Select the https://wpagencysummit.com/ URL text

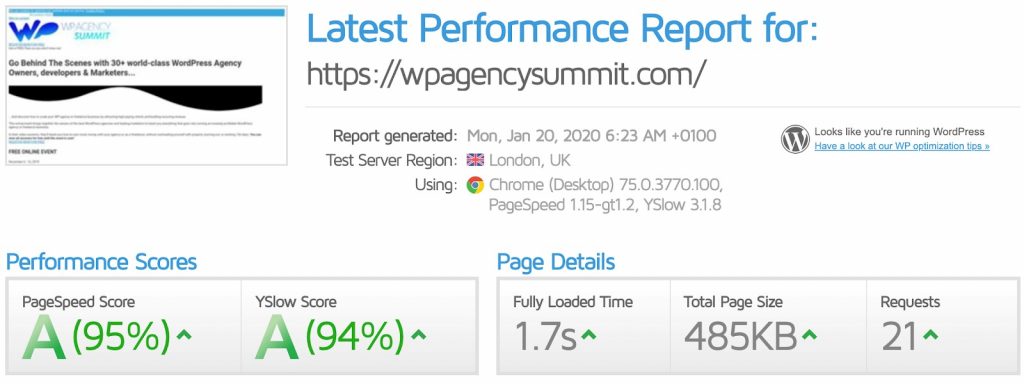coord(506,75)
